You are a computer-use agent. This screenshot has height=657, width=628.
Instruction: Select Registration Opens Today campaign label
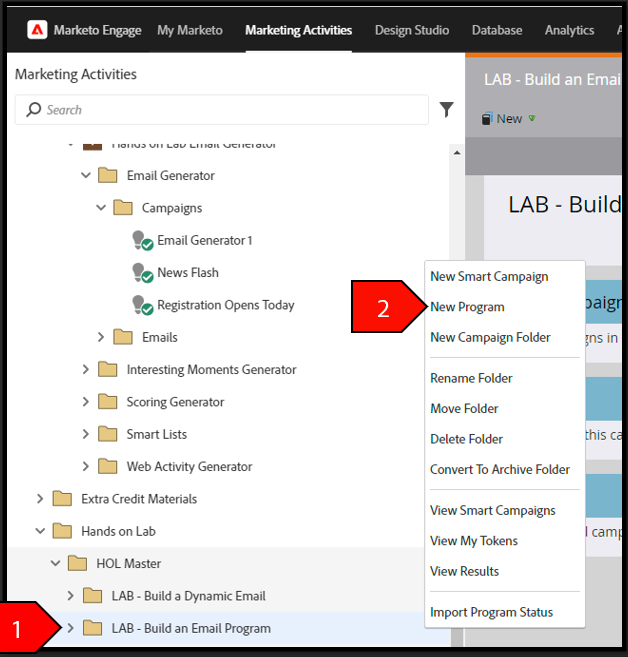click(x=226, y=305)
